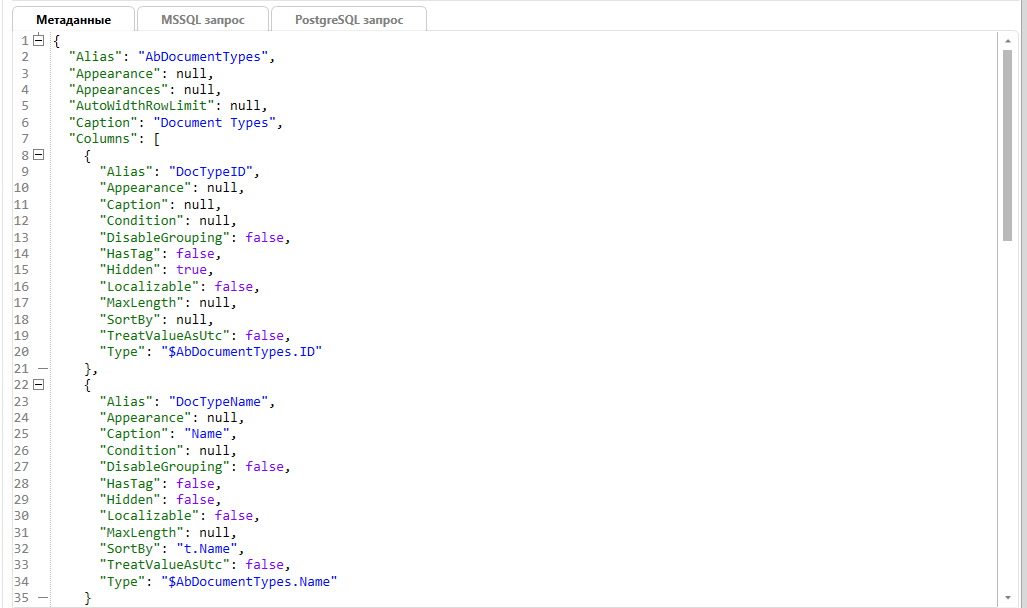This screenshot has height=608, width=1027.
Task: Collapse the DocTypeName column block at line 22
Action: click(39, 385)
